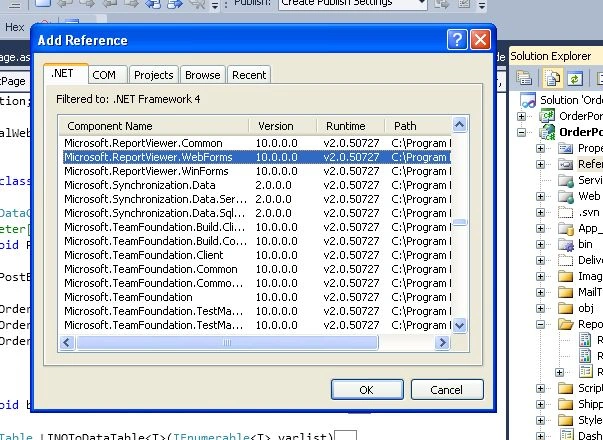Click the component list horizontal scrollbar thumb
The width and height of the screenshot is (603, 440).
pos(227,342)
